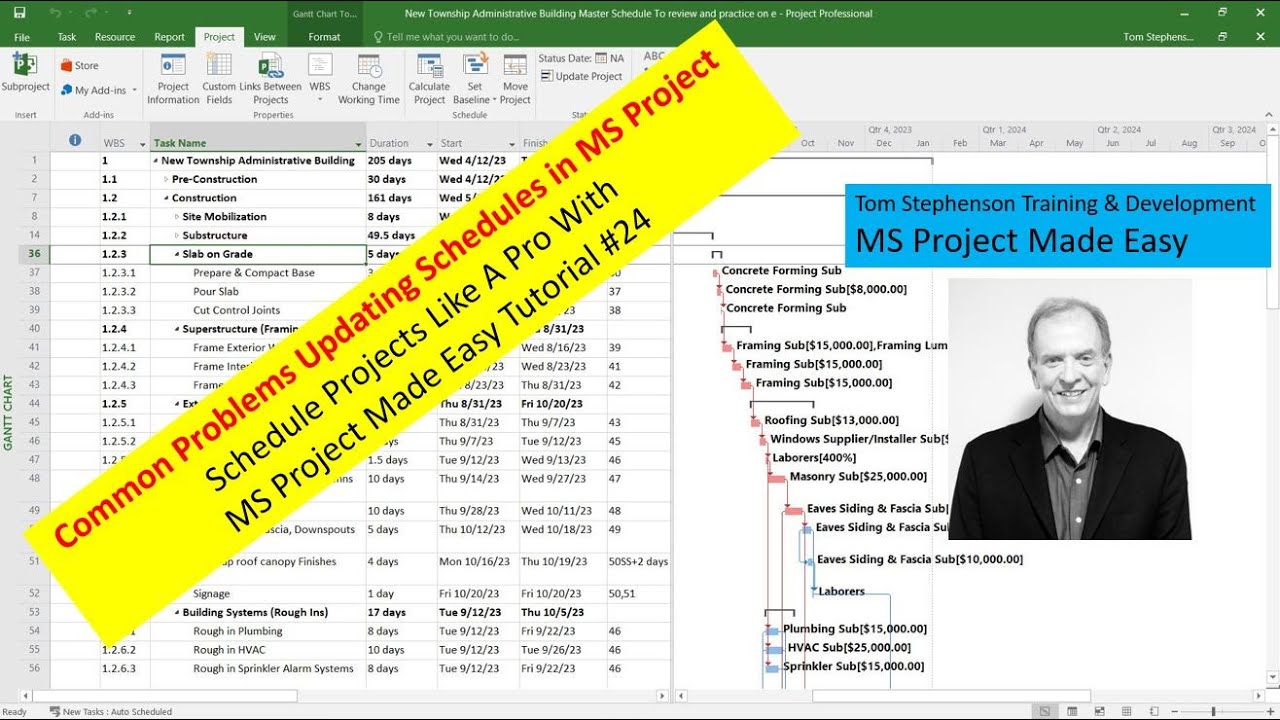Image resolution: width=1280 pixels, height=720 pixels.
Task: Expand the Pre-Construction summary task
Action: pos(166,180)
